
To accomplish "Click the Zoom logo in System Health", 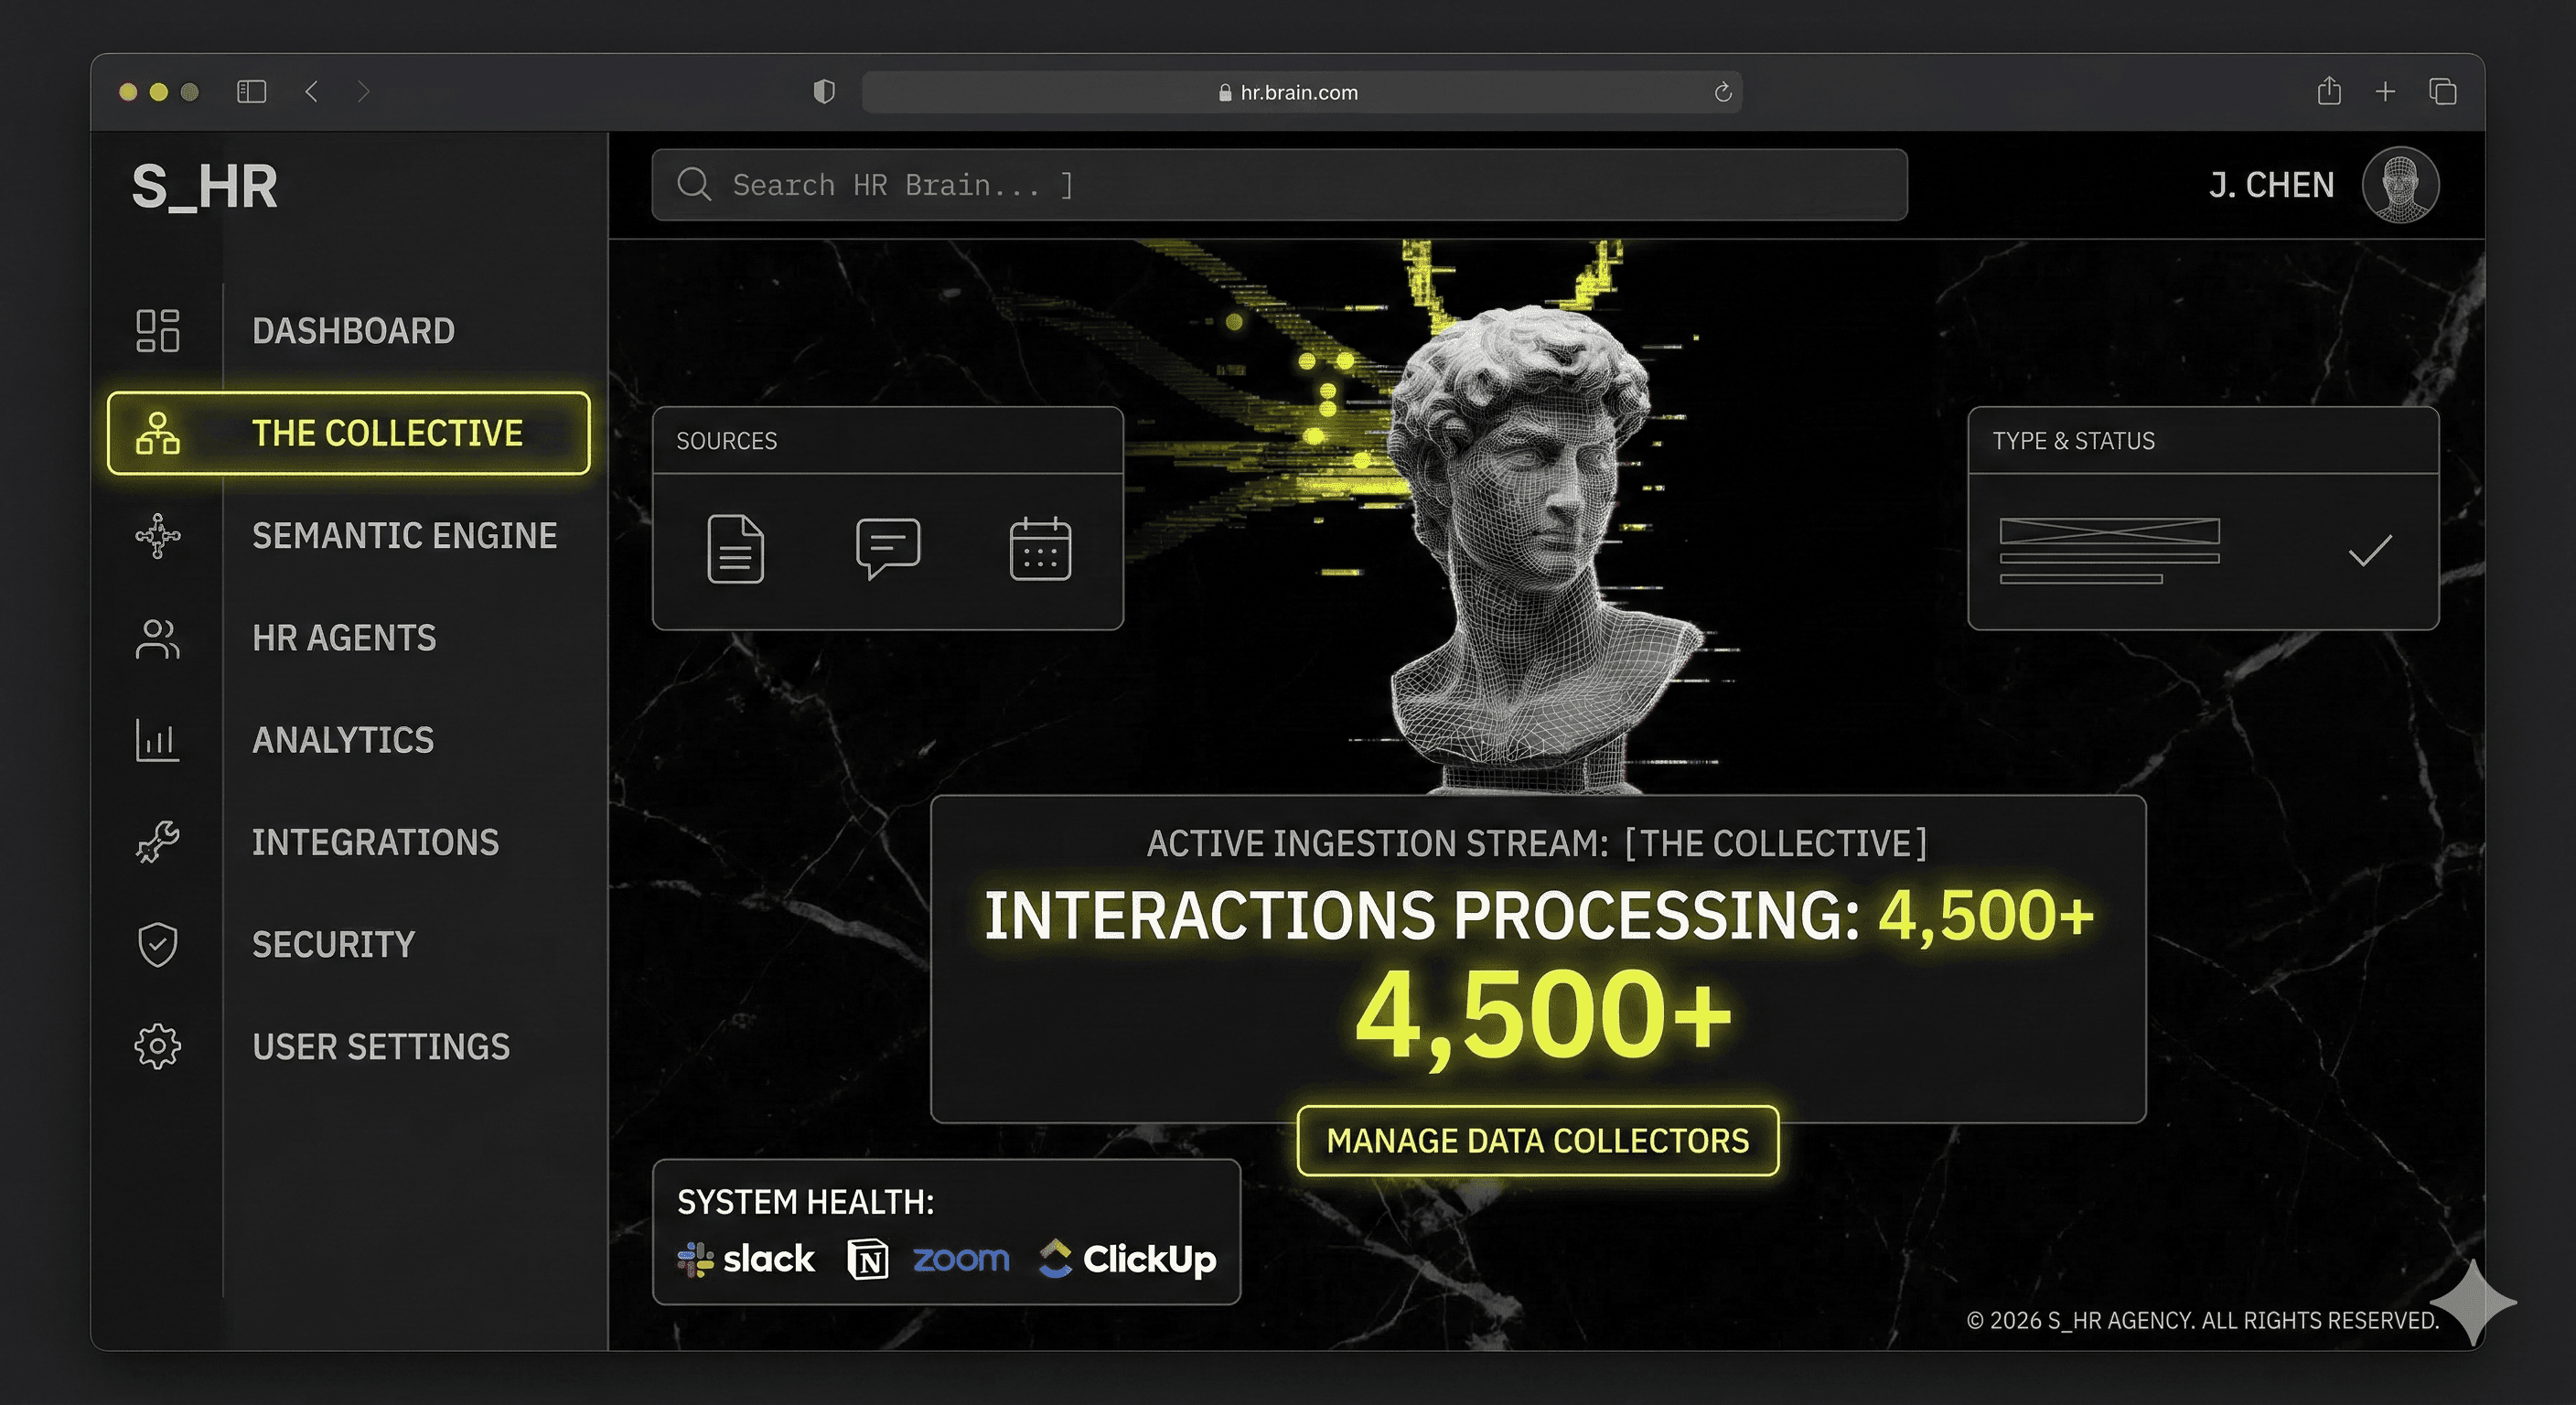I will coord(961,1259).
